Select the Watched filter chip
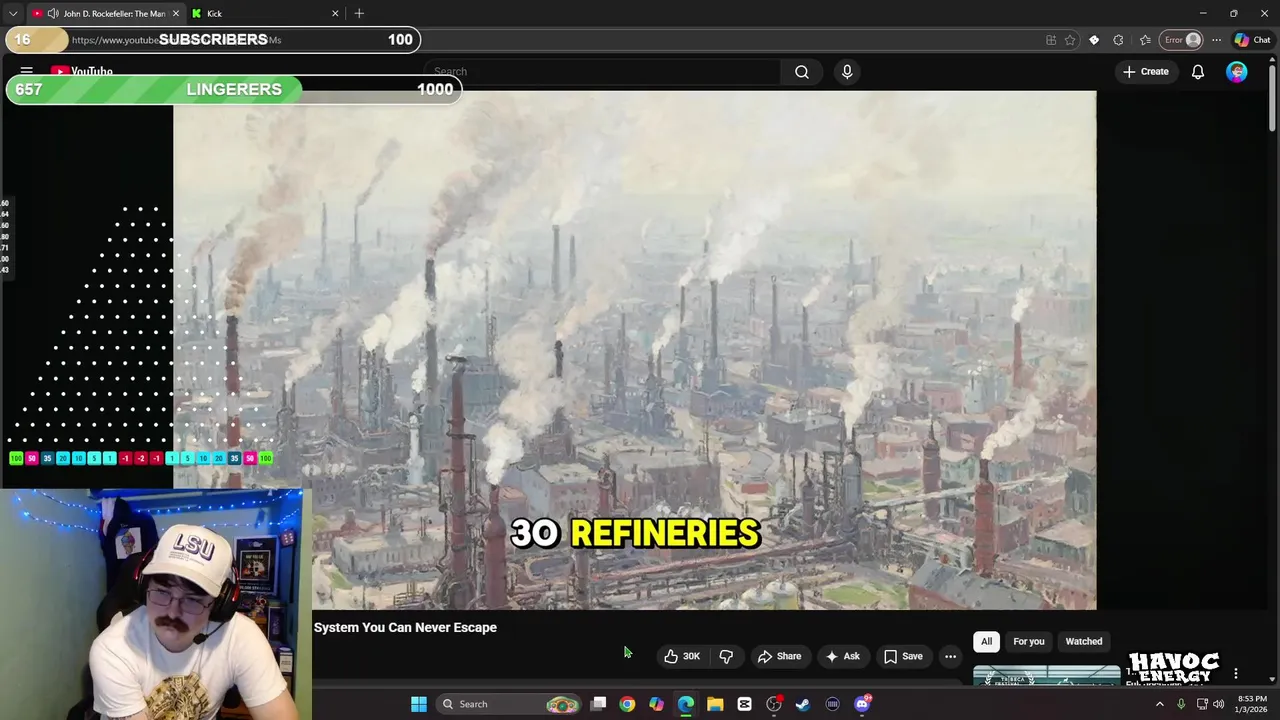The image size is (1280, 720). (1083, 641)
